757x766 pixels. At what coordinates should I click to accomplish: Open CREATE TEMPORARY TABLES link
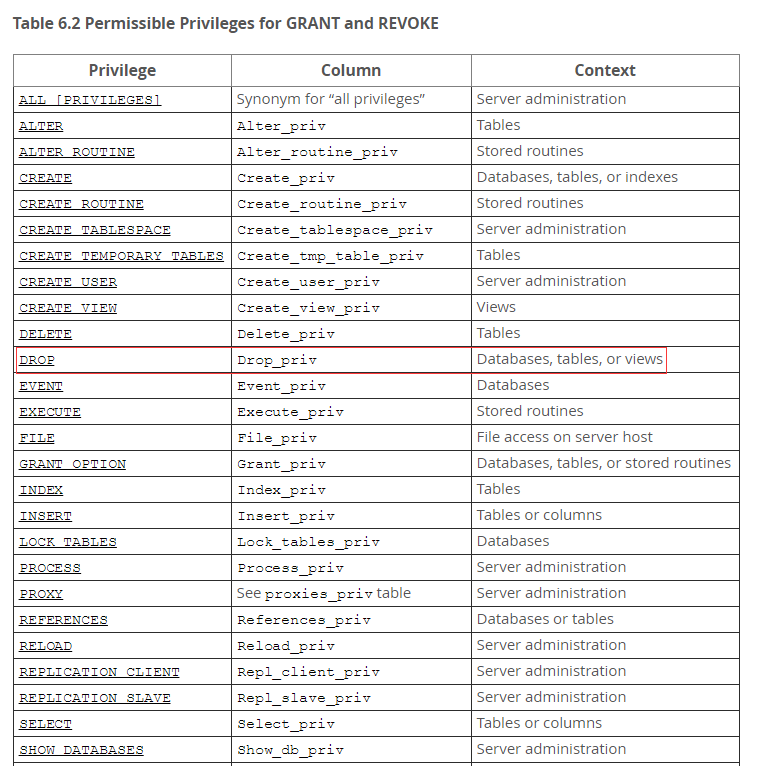tap(121, 256)
